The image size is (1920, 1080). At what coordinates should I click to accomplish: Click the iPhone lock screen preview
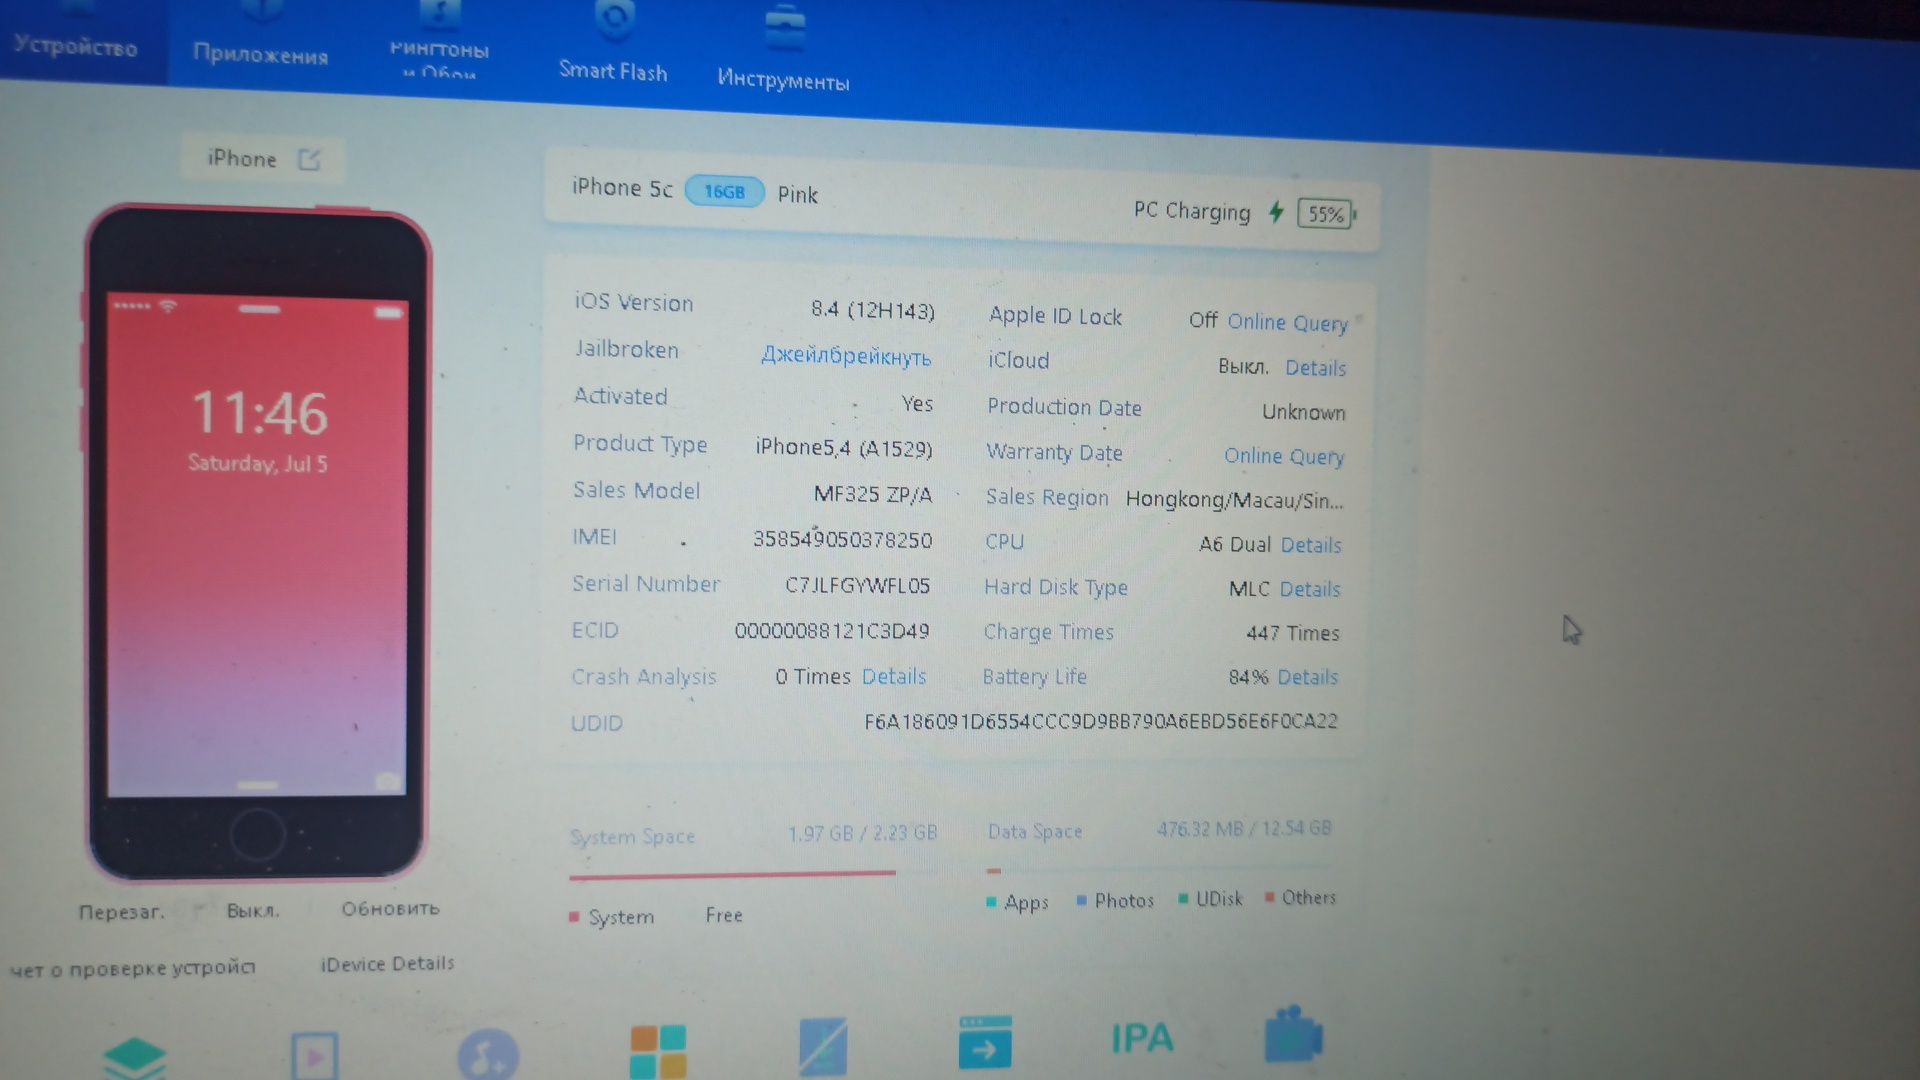click(257, 545)
